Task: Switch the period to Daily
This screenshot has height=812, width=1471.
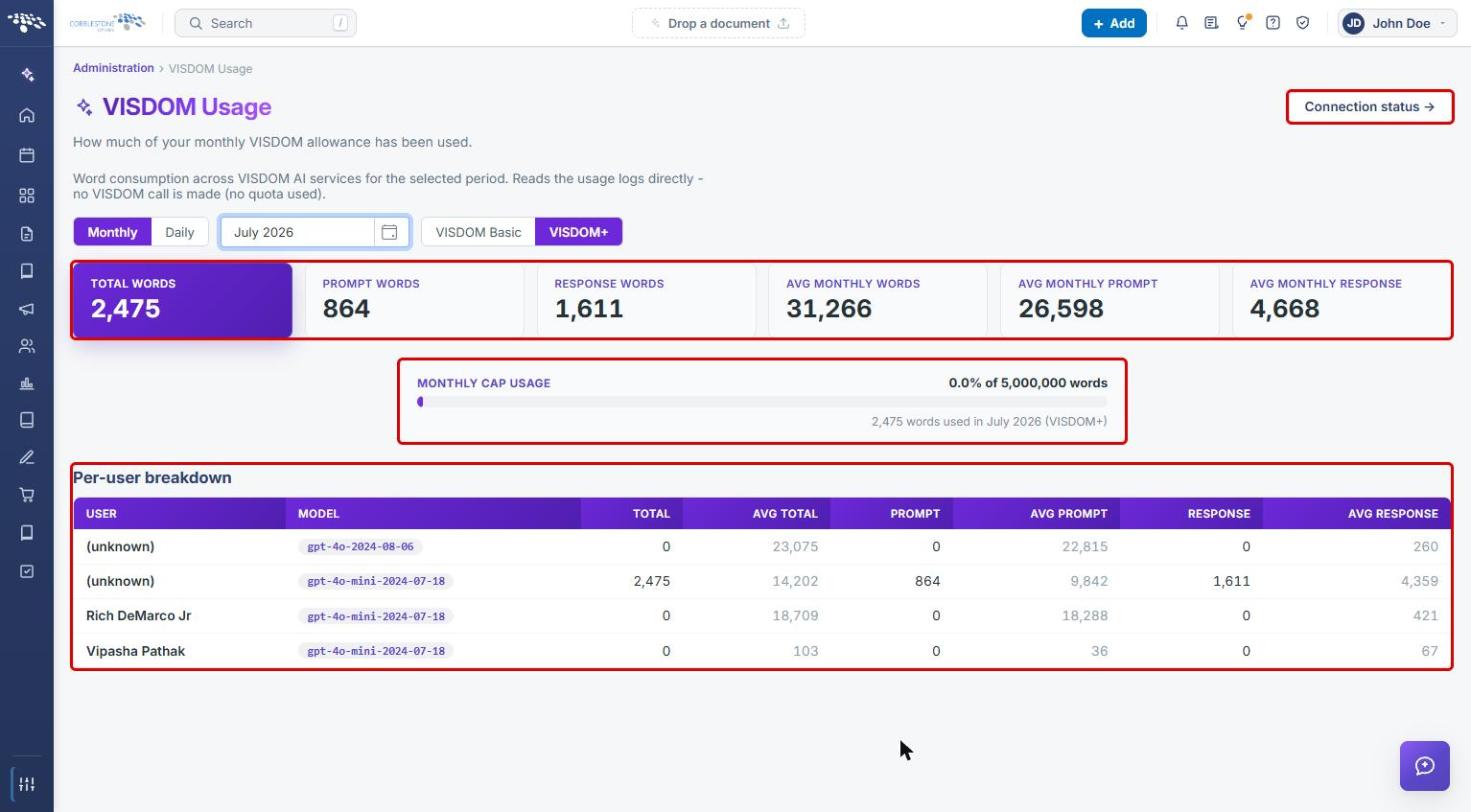Action: click(180, 232)
